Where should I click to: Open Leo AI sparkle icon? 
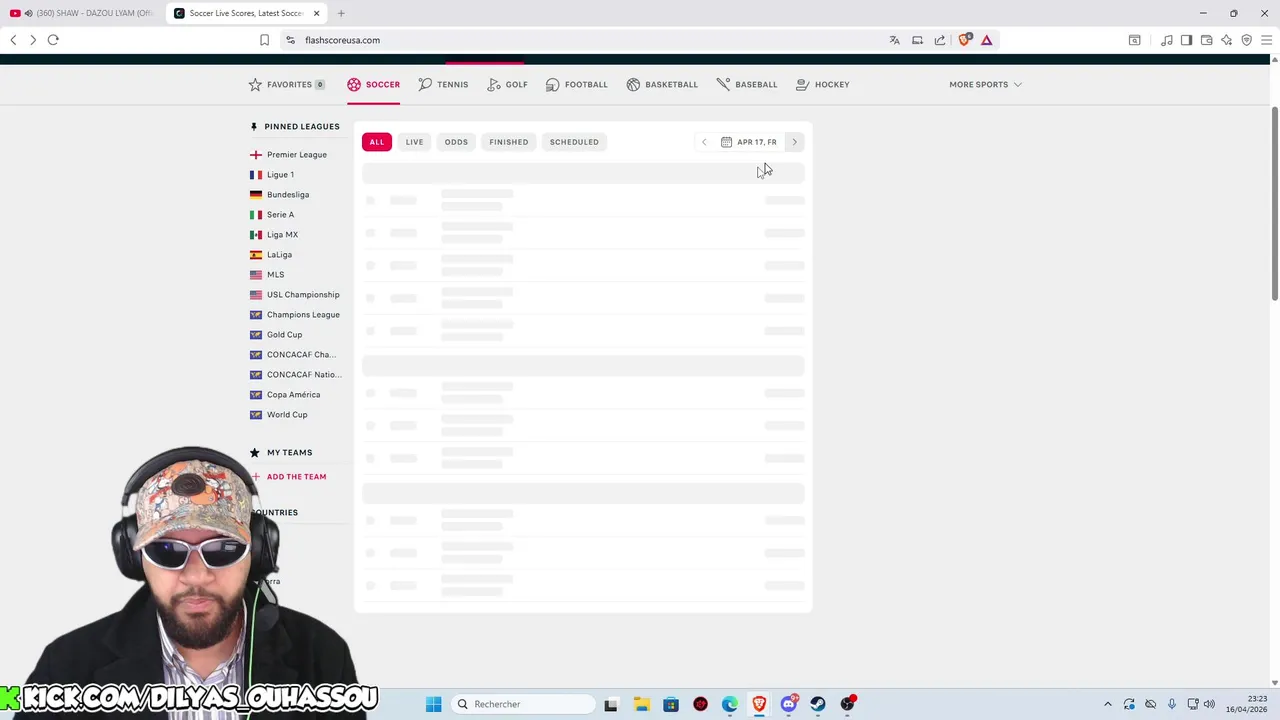tap(1226, 40)
